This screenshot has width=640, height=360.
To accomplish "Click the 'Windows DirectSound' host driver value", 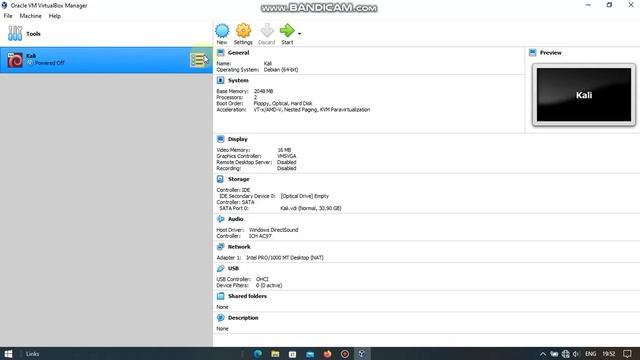I will pyautogui.click(x=273, y=230).
